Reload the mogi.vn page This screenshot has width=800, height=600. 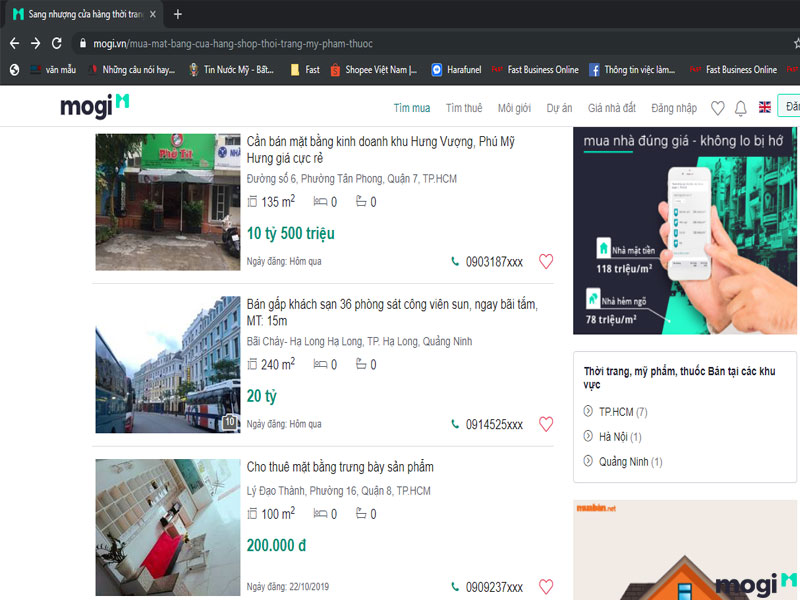(57, 43)
